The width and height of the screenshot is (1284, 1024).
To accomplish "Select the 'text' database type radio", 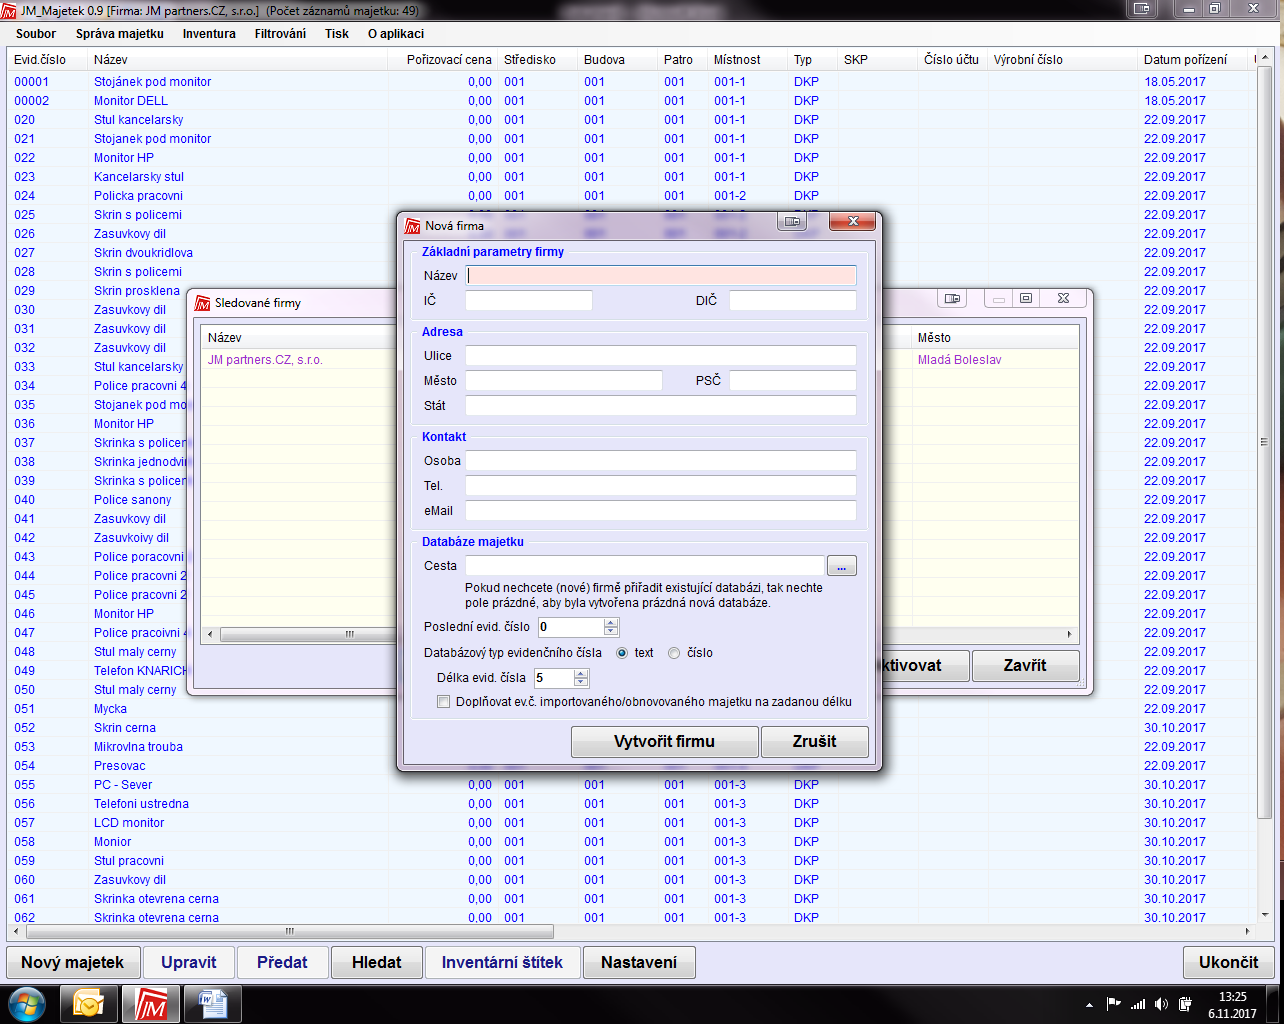I will click(x=622, y=653).
